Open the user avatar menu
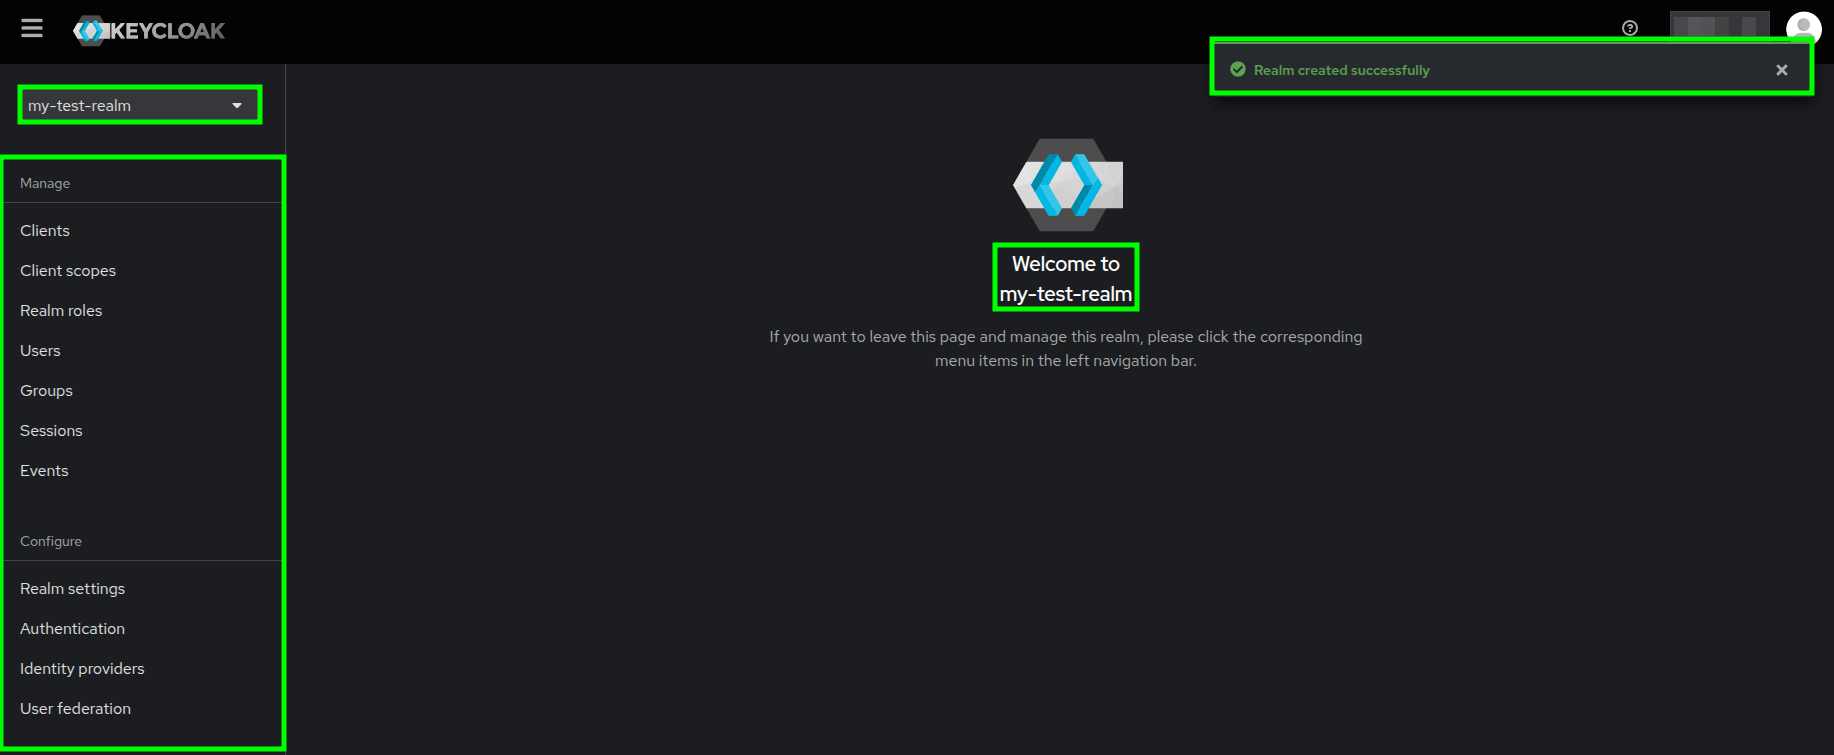This screenshot has height=755, width=1834. tap(1803, 28)
